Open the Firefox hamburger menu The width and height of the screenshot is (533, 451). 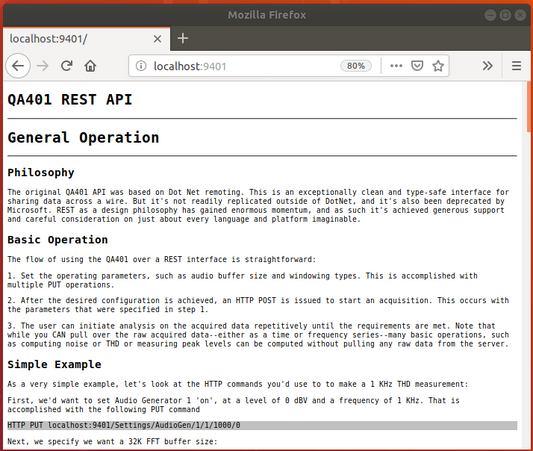click(x=516, y=66)
